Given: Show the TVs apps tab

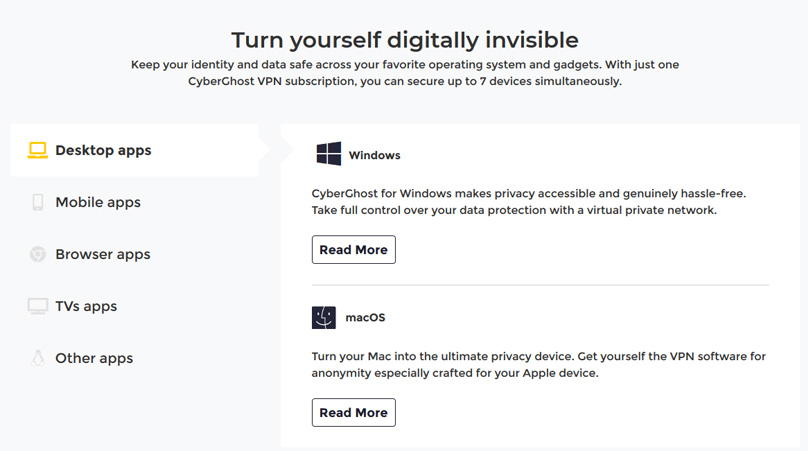Looking at the screenshot, I should point(134,306).
